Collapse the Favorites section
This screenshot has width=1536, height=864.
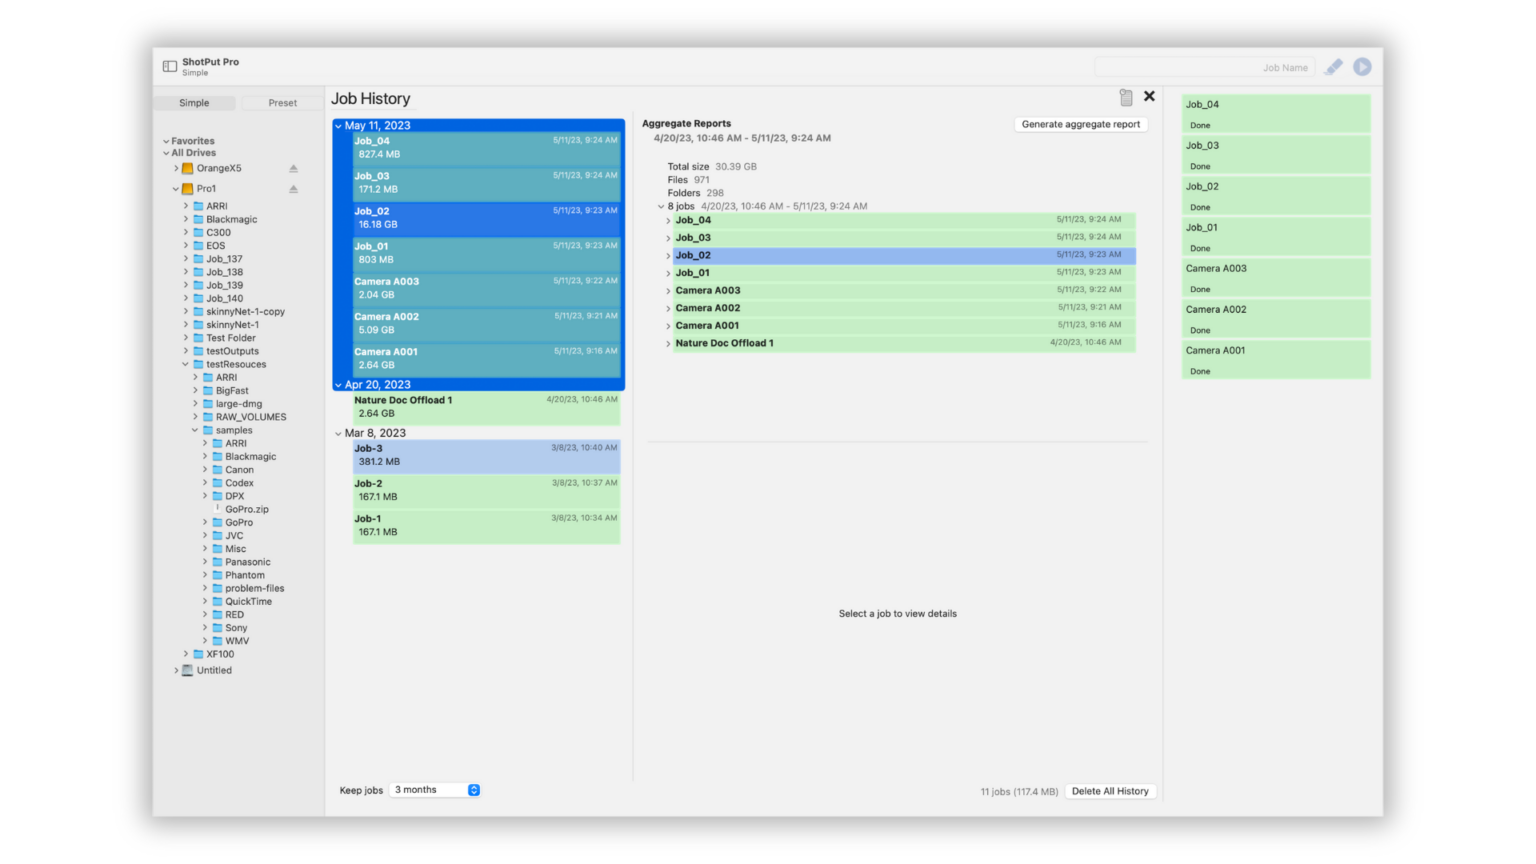coord(165,140)
